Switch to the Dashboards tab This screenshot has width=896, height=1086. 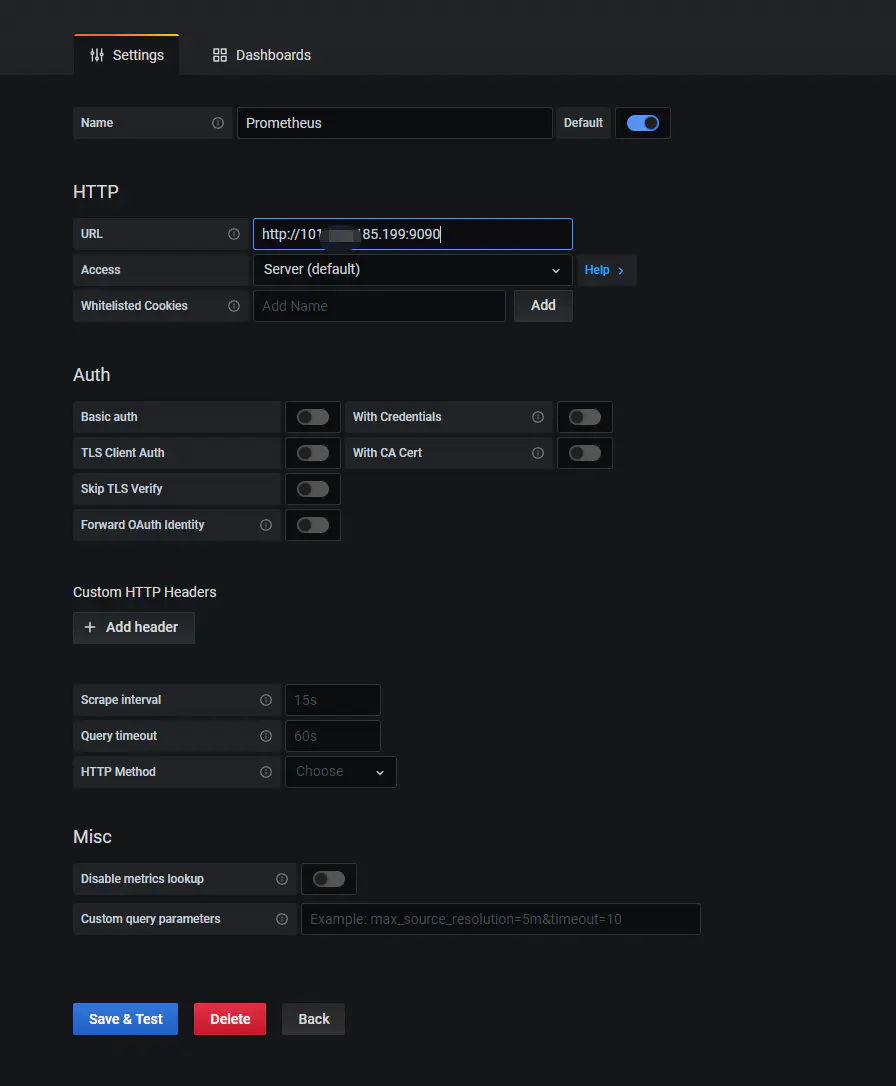click(262, 55)
